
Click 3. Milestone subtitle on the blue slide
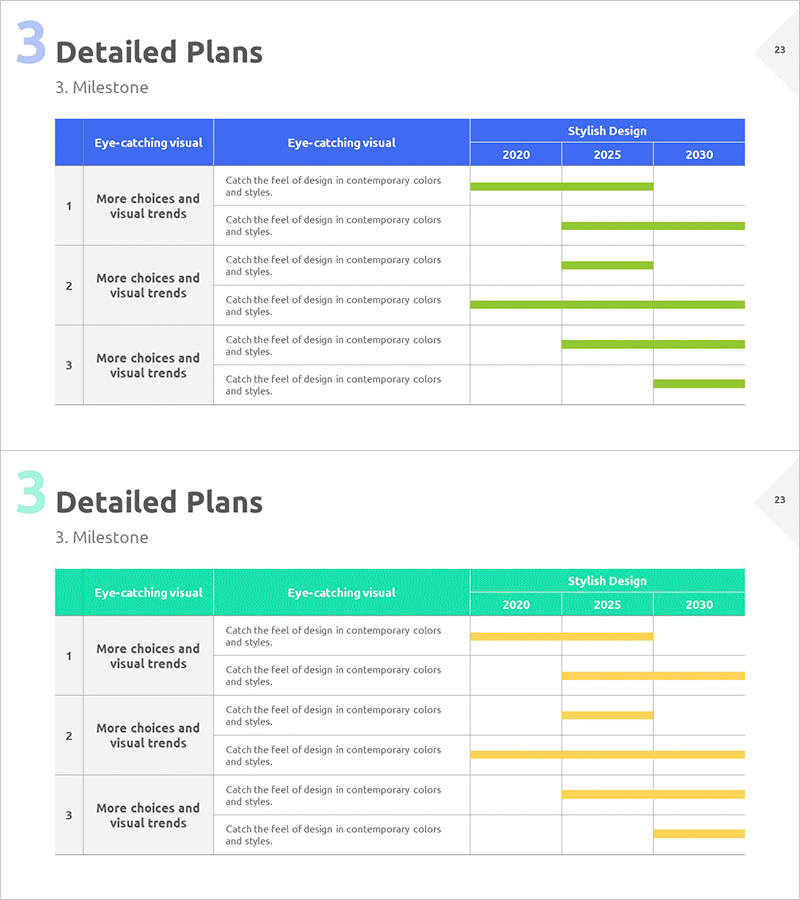pos(102,87)
